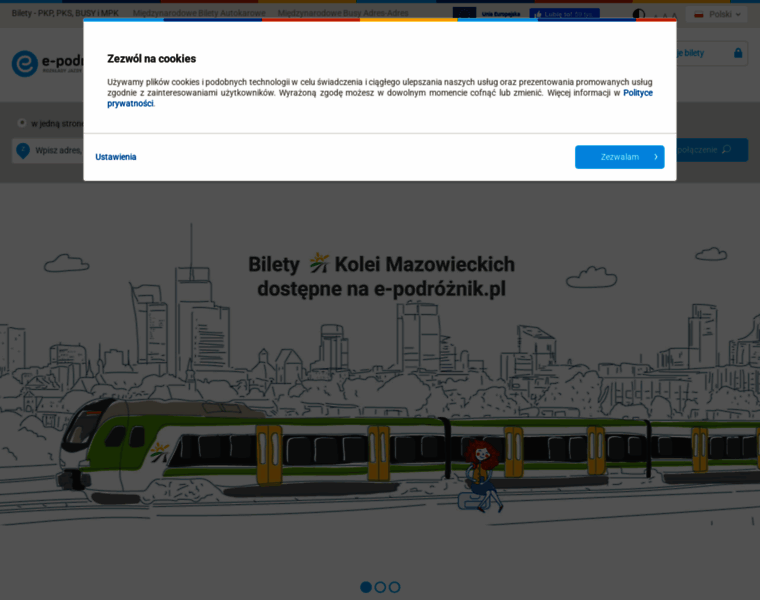Open 'Bilety - PKP, PKS, BUSY i MPK' menu item
The height and width of the screenshot is (600, 760).
65,13
